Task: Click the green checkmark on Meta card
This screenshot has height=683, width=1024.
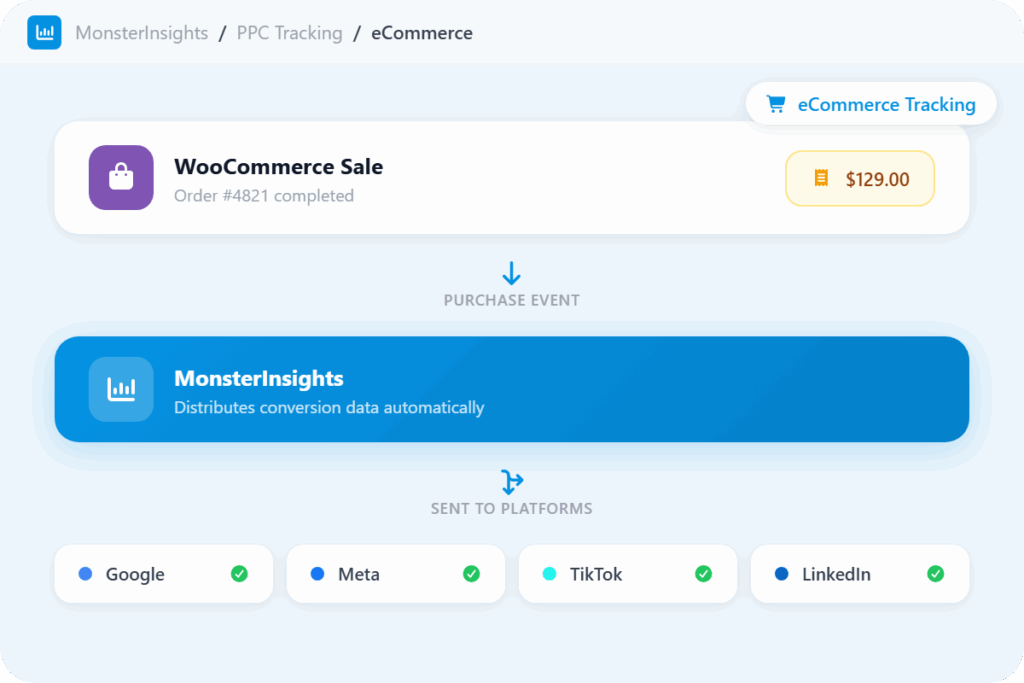Action: click(471, 574)
